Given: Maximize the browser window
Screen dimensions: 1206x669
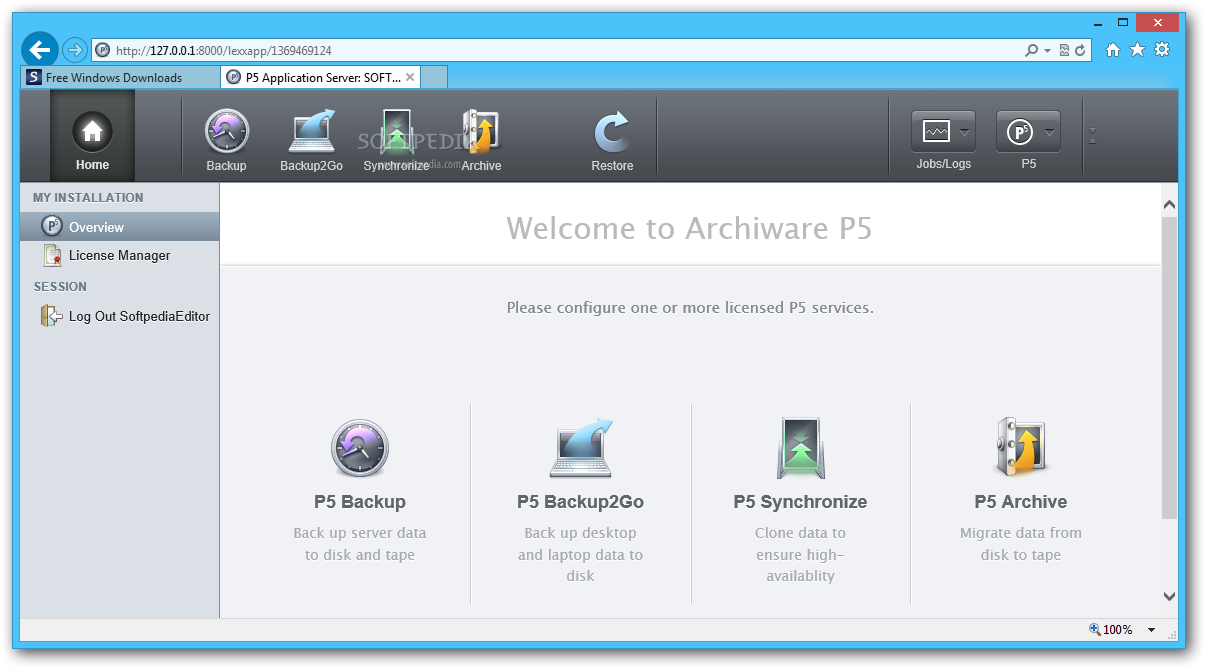Looking at the screenshot, I should (x=1123, y=21).
